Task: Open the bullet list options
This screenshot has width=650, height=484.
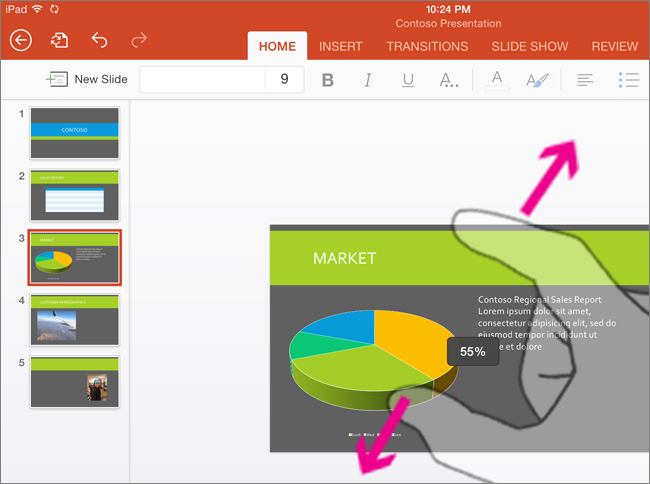Action: (628, 80)
